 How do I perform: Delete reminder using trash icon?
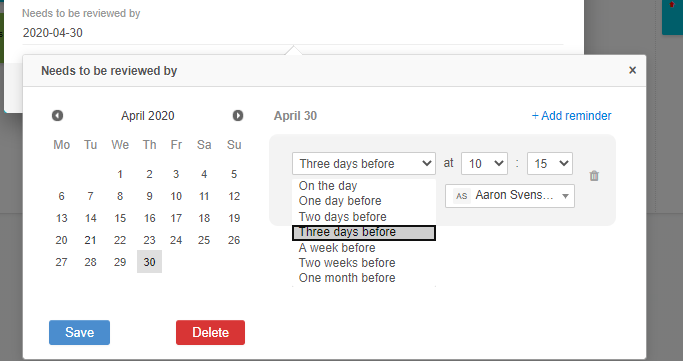pyautogui.click(x=594, y=175)
